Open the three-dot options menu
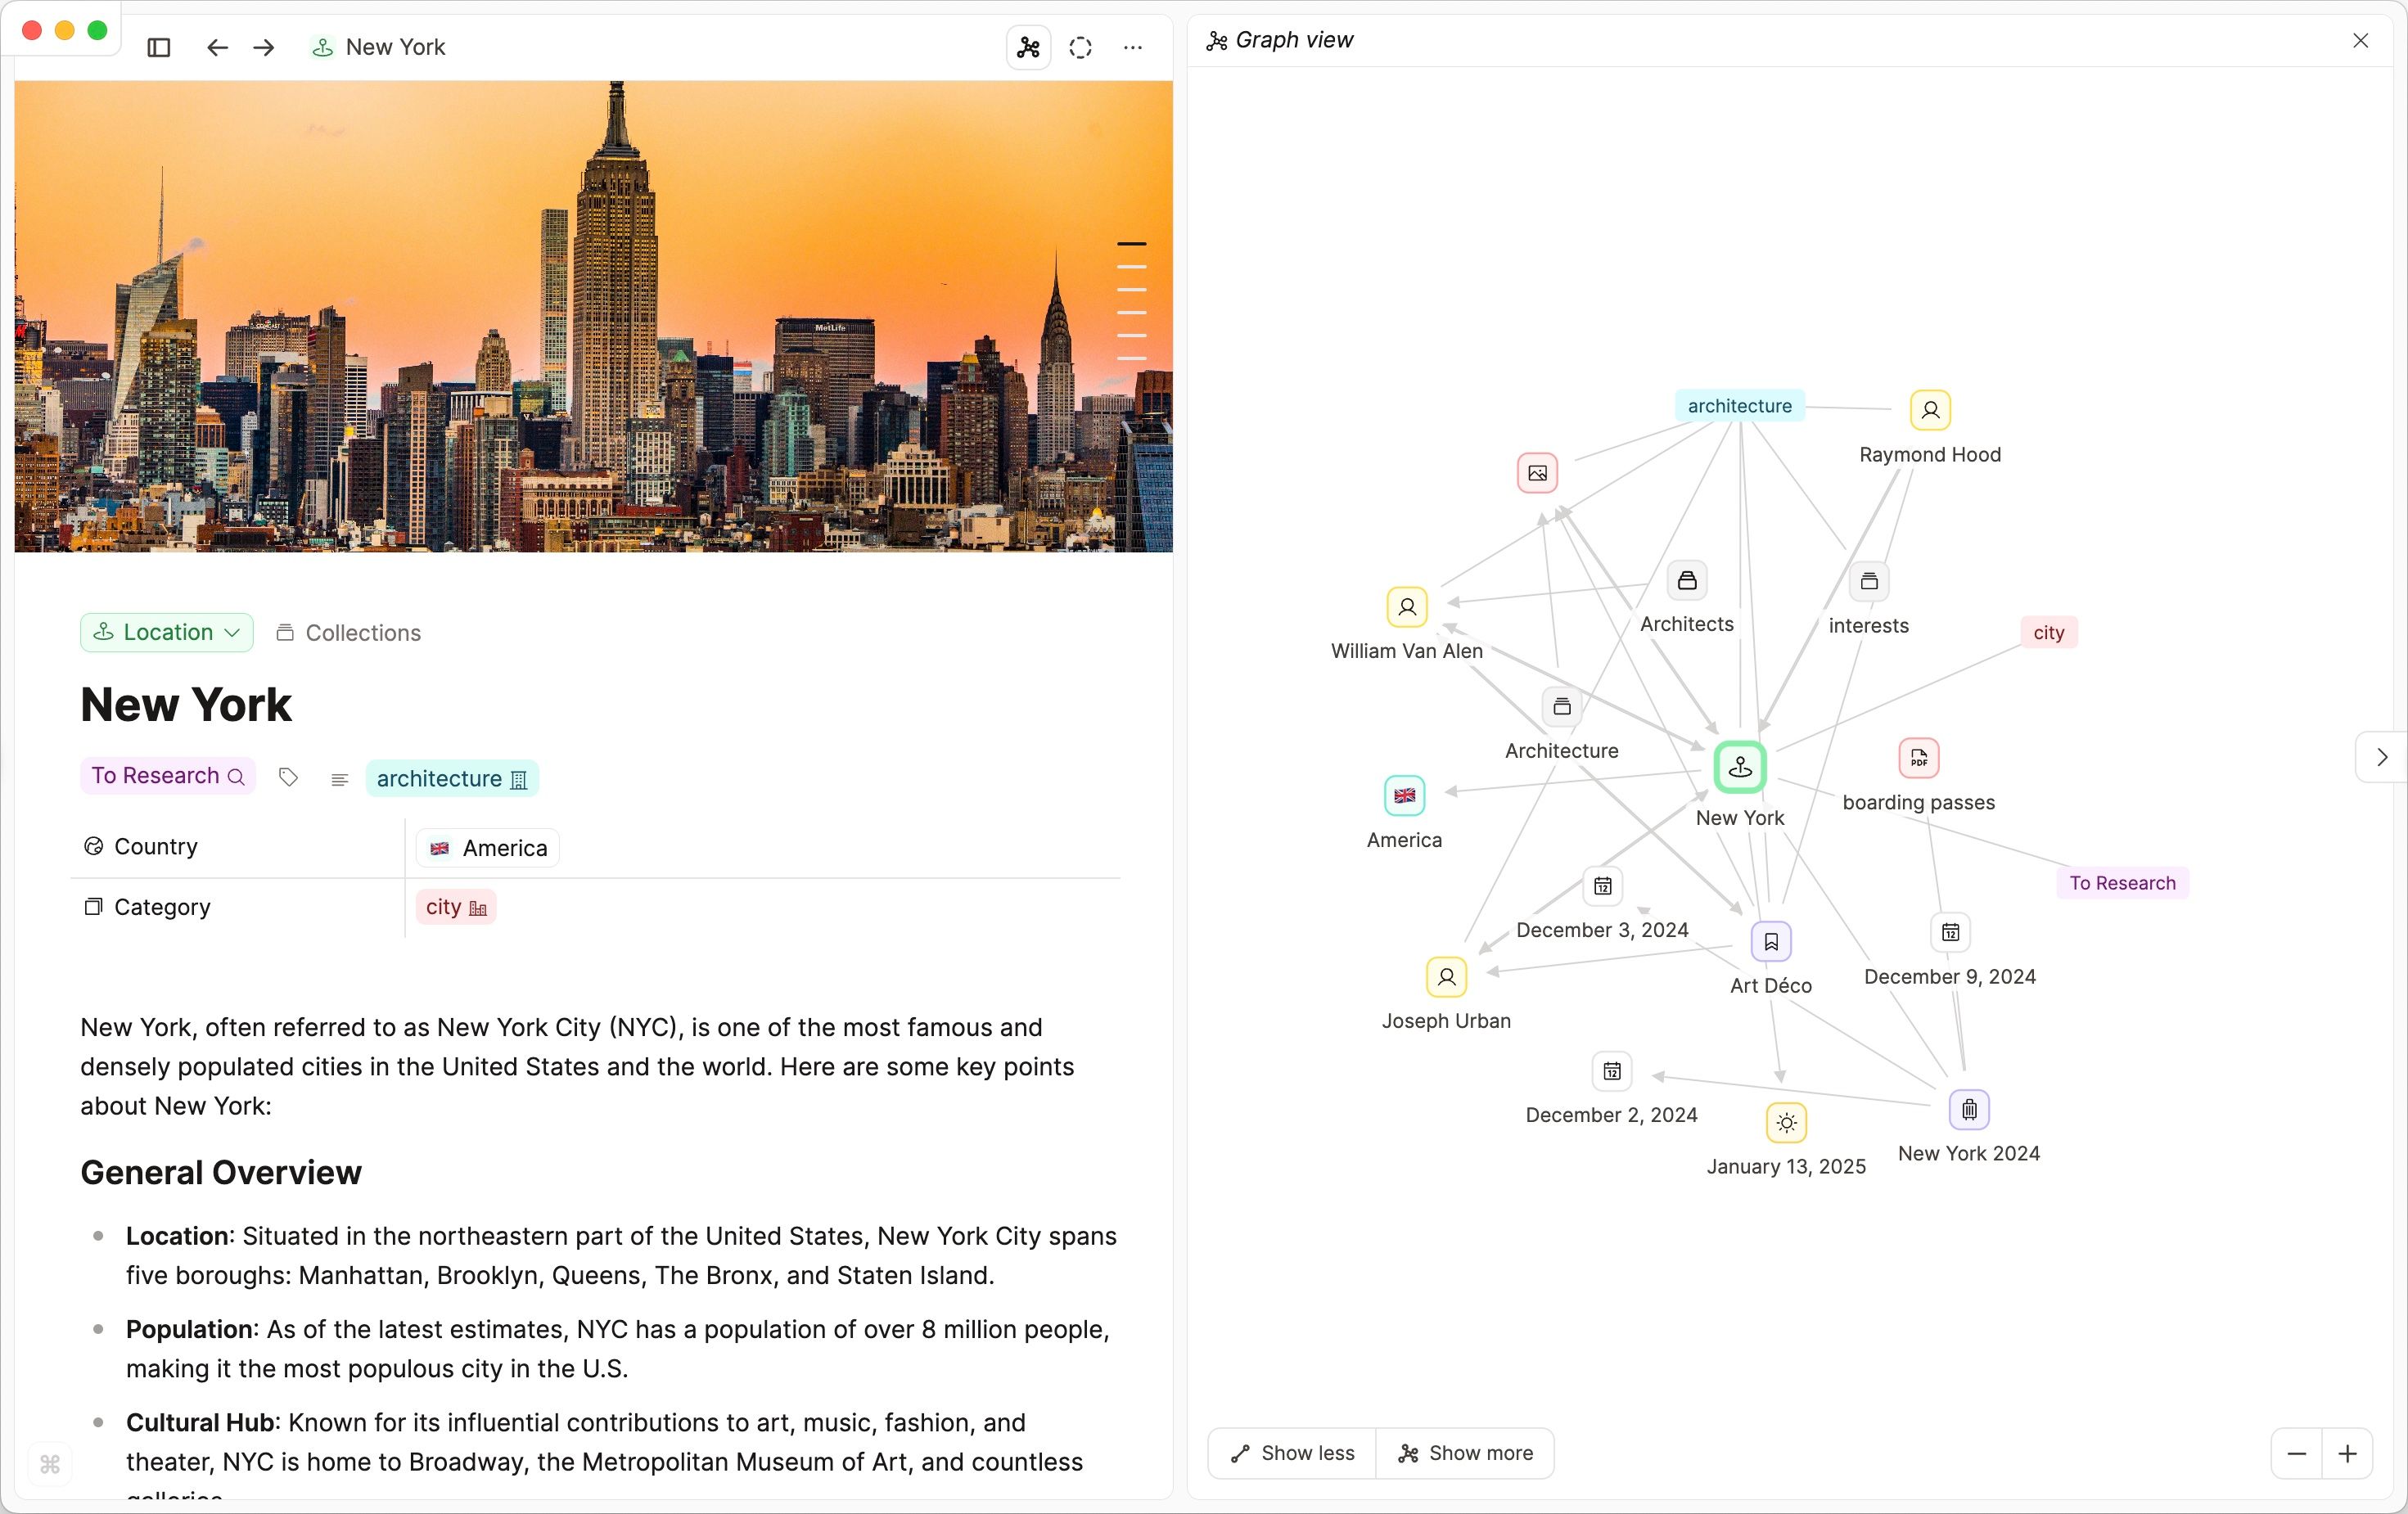This screenshot has height=1514, width=2408. [x=1132, y=47]
